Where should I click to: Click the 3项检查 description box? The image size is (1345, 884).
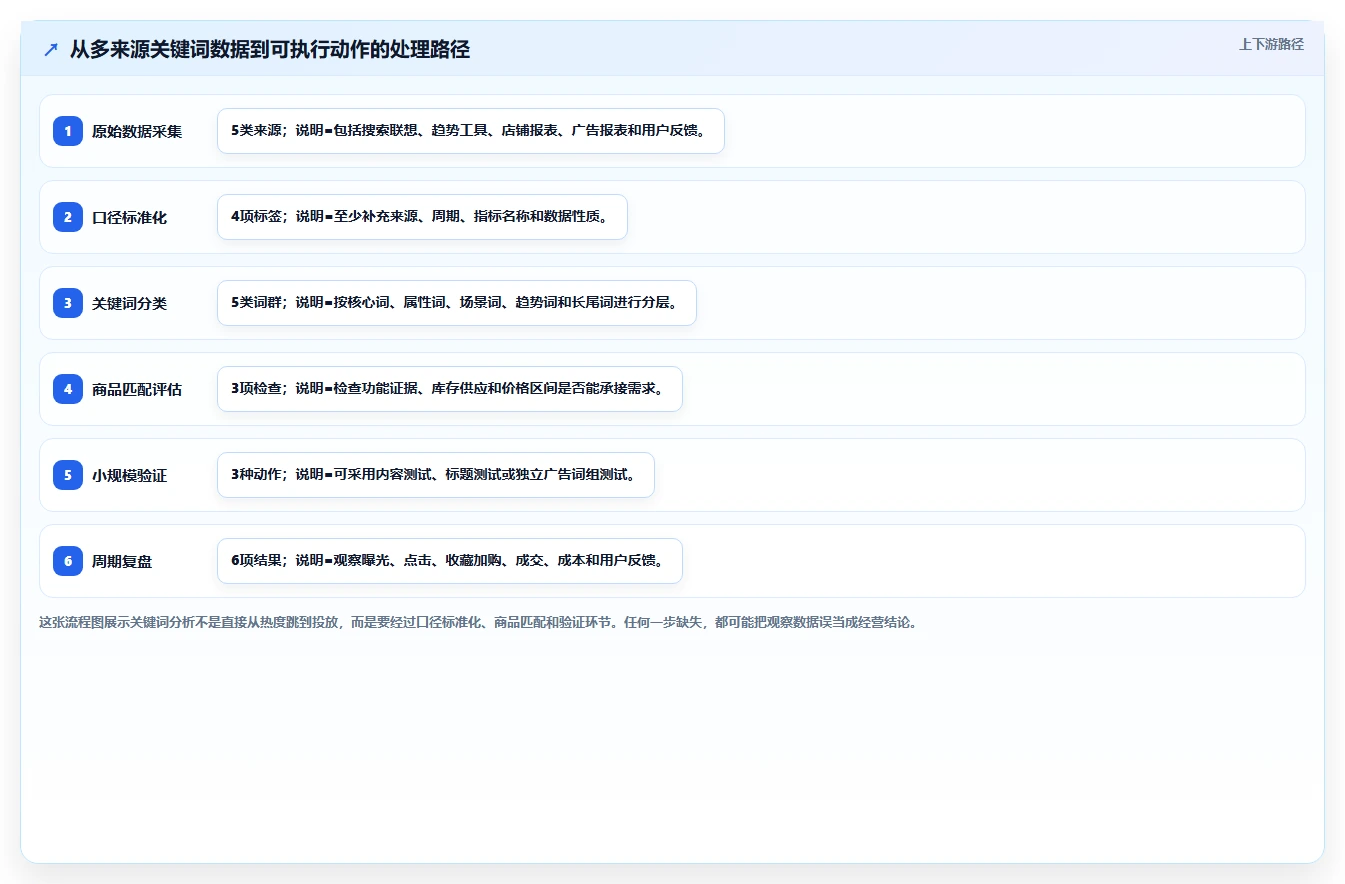[449, 389]
